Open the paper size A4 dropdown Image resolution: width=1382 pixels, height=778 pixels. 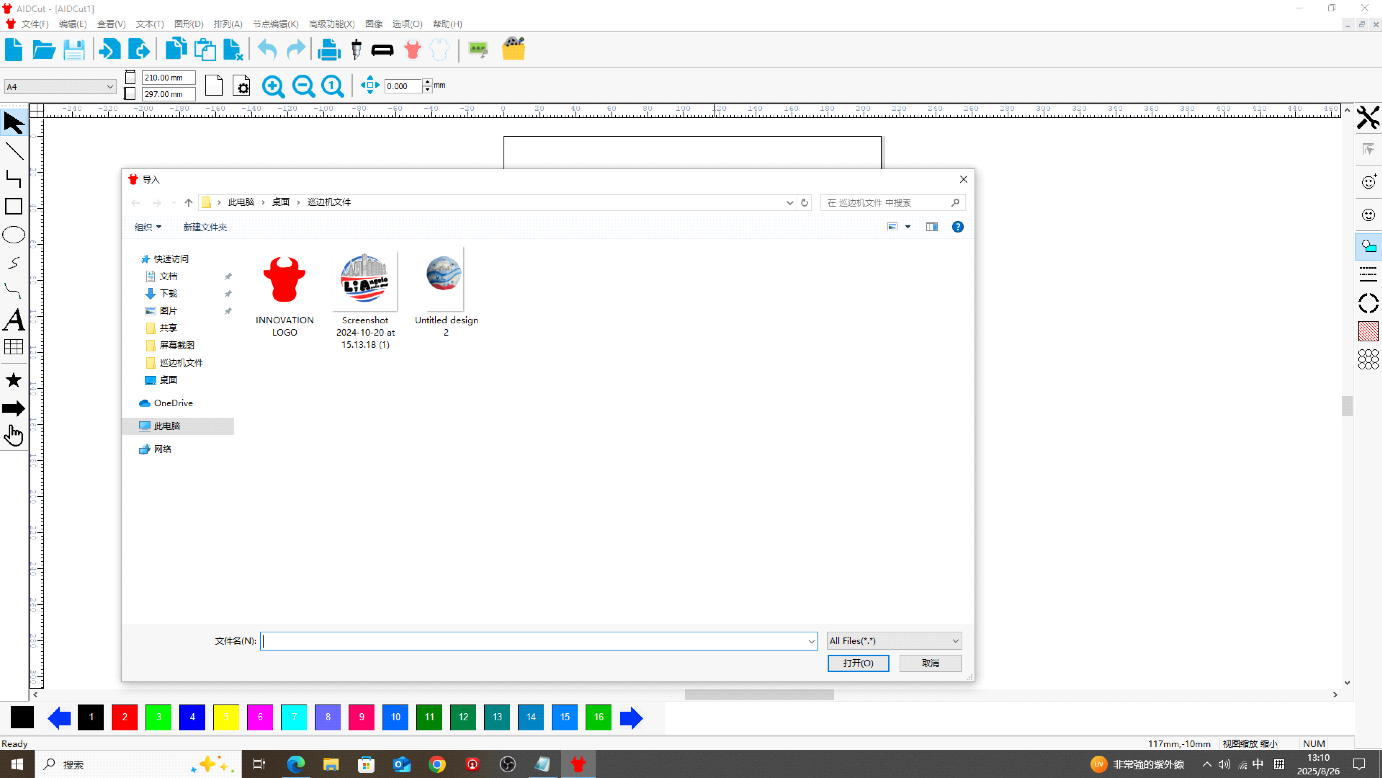click(61, 87)
